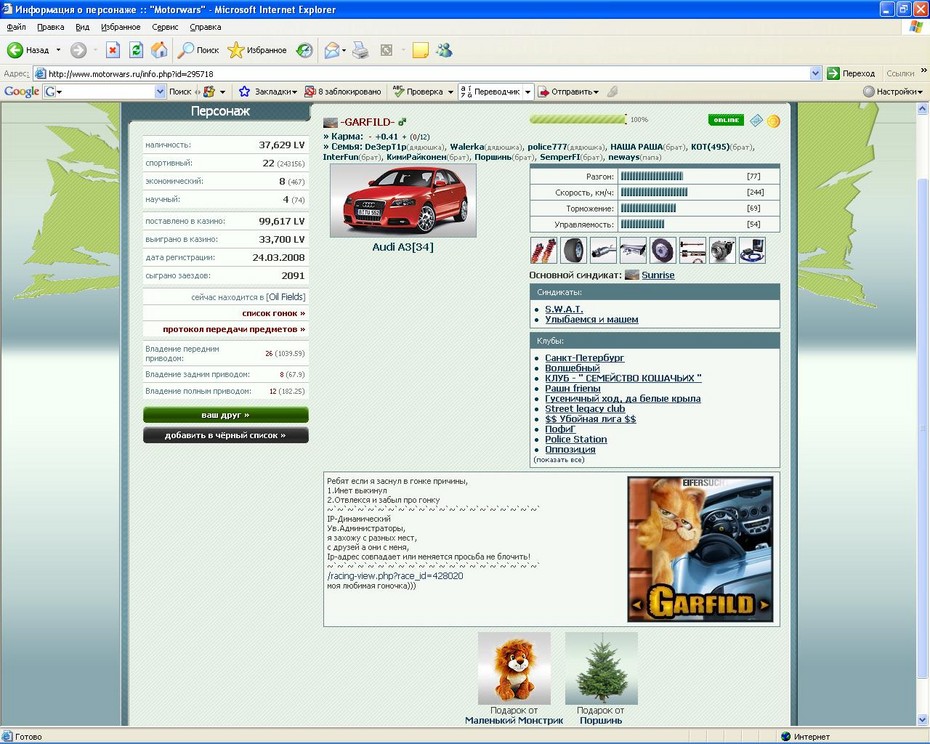Click the Скорость stat bar
This screenshot has width=930, height=744.
pyautogui.click(x=654, y=192)
